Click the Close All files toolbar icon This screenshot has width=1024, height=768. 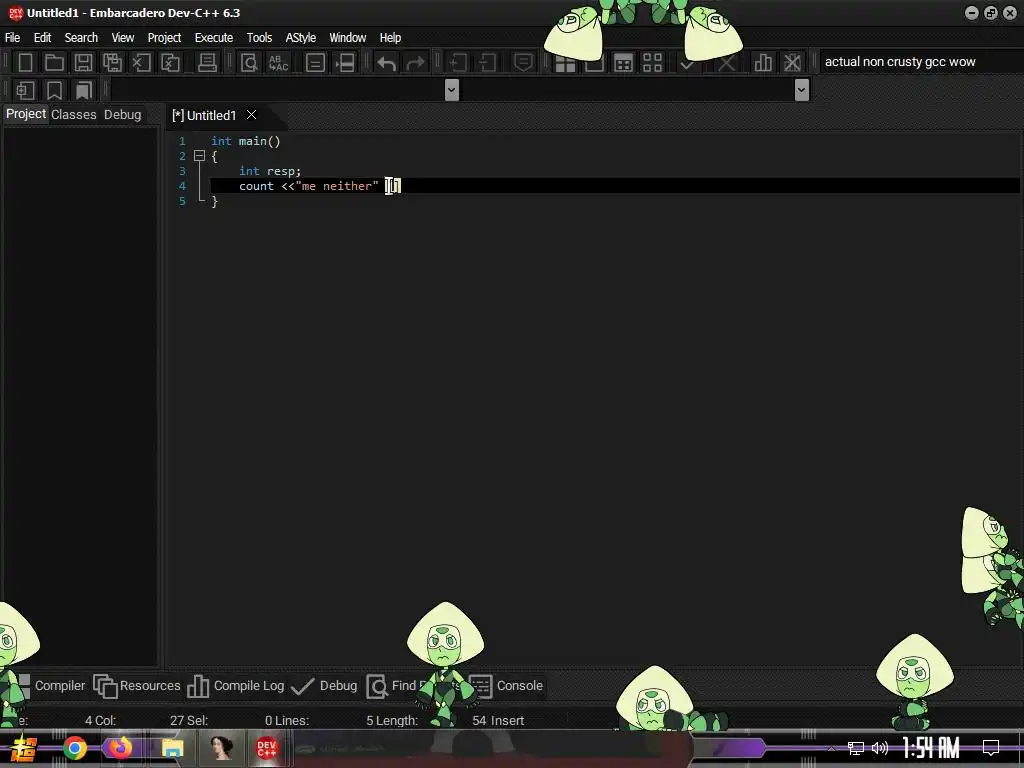pyautogui.click(x=170, y=63)
